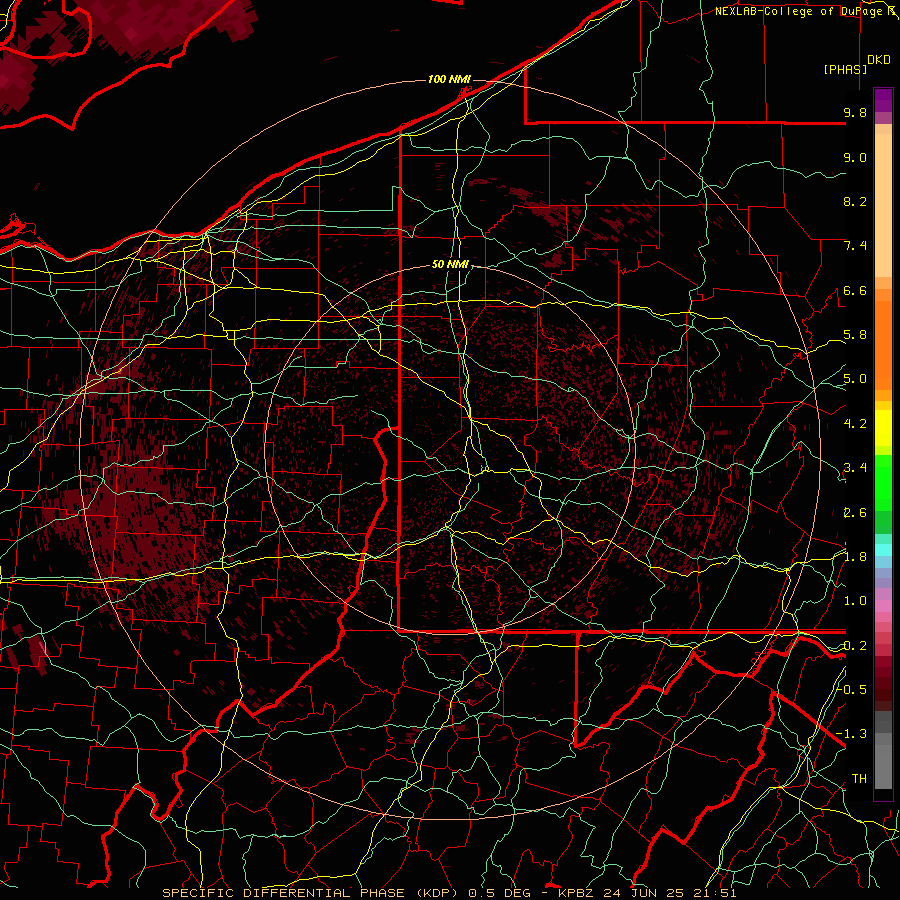
Task: Pick the bright green segment of the scale
Action: pyautogui.click(x=883, y=482)
